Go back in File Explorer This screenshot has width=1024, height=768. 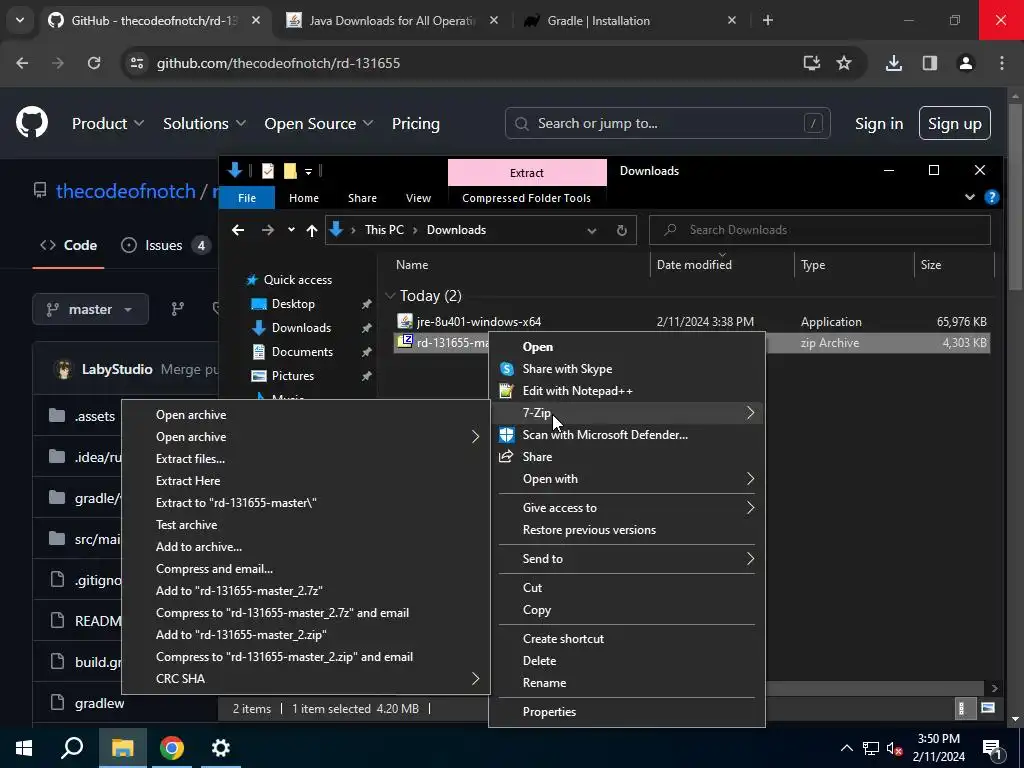(x=238, y=230)
